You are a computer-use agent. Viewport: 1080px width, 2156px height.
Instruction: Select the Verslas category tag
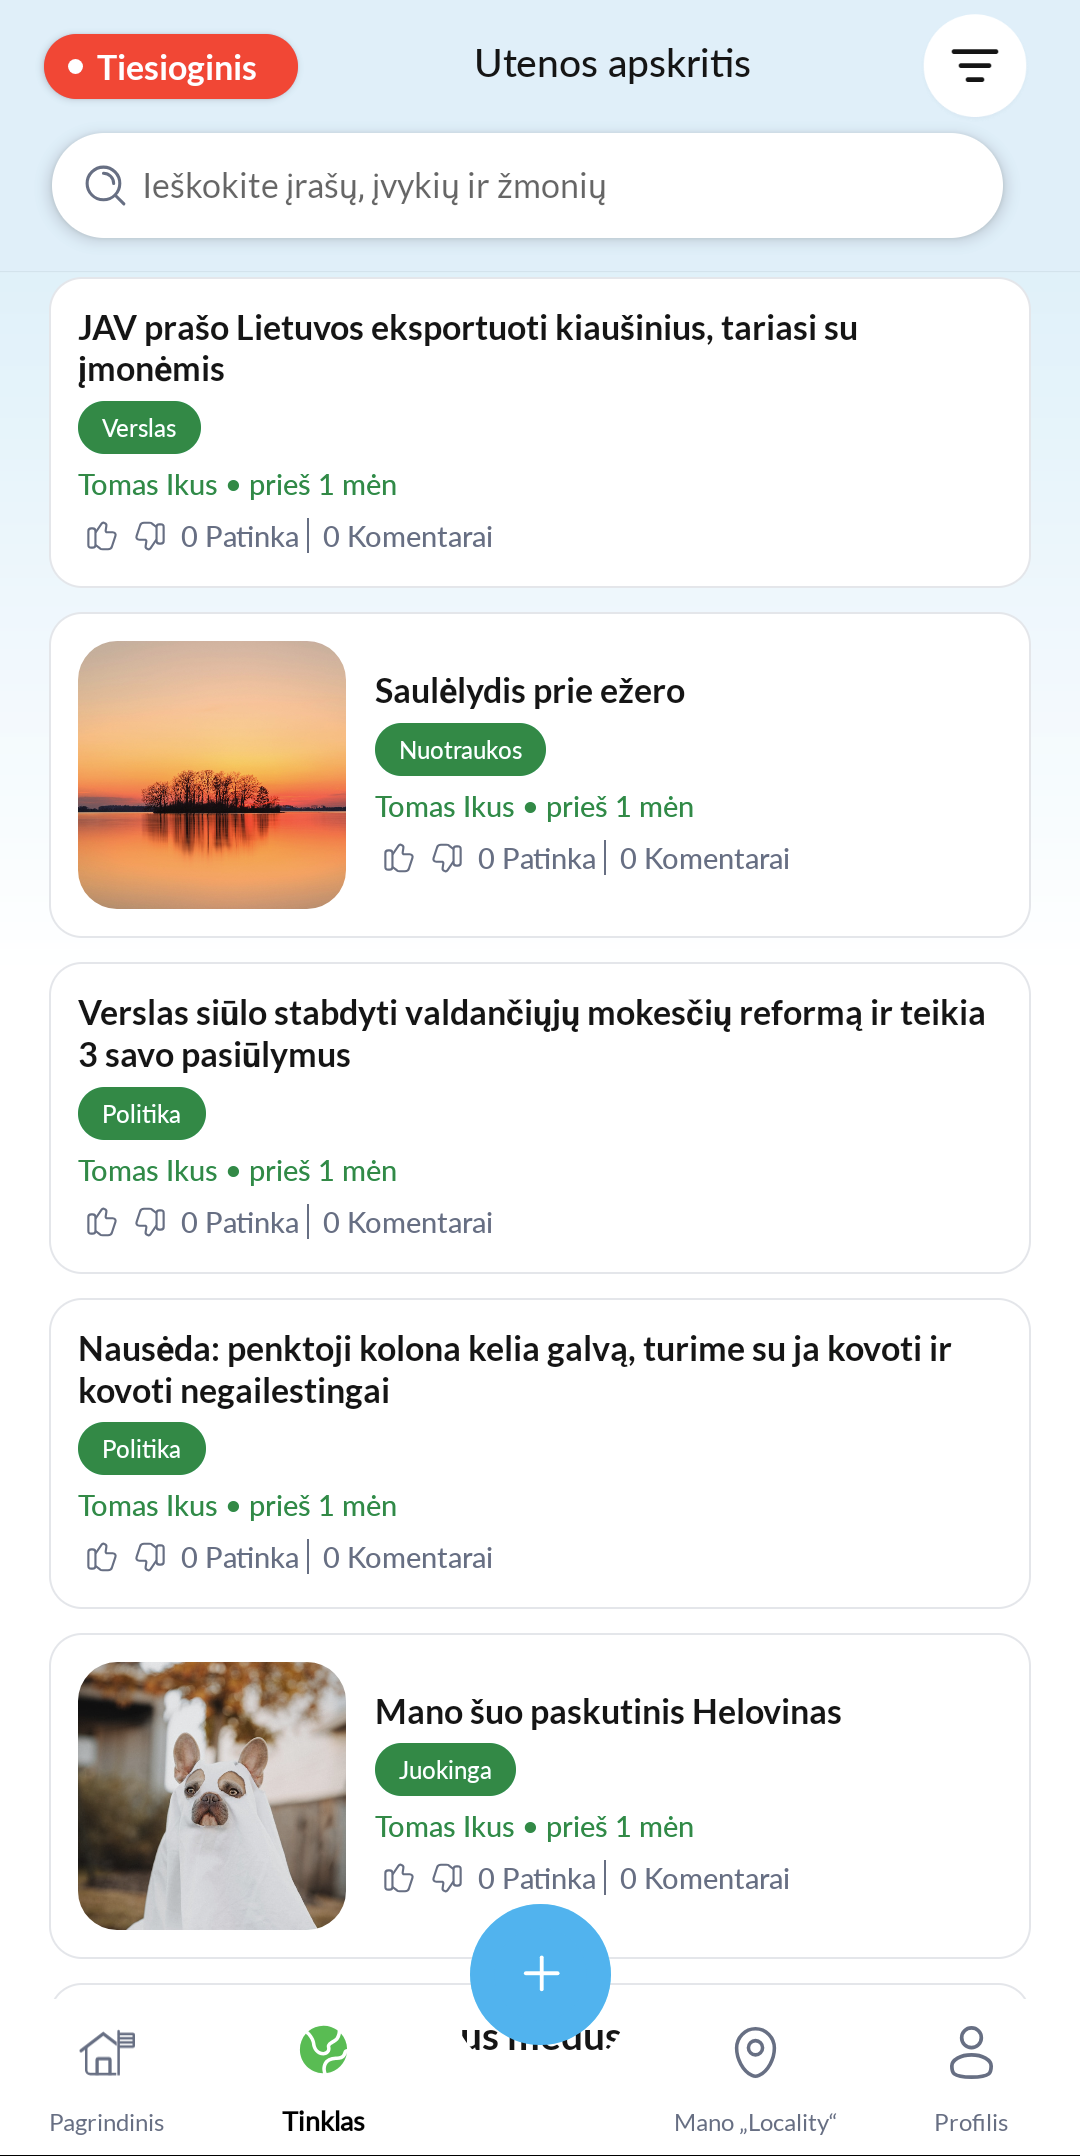click(x=139, y=428)
